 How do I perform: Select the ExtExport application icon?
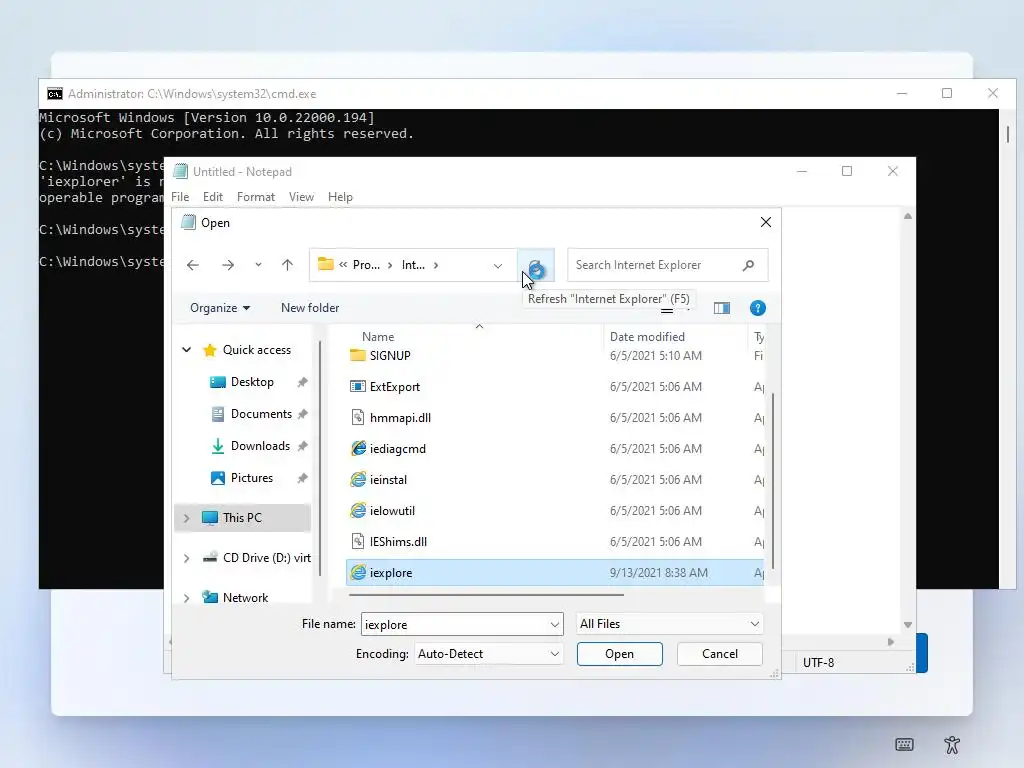coord(357,387)
